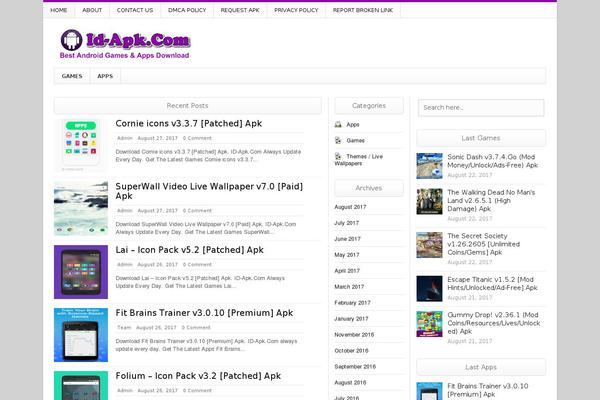Image resolution: width=600 pixels, height=400 pixels.
Task: Click 0 Comment on SuperWall post
Action: tap(197, 211)
